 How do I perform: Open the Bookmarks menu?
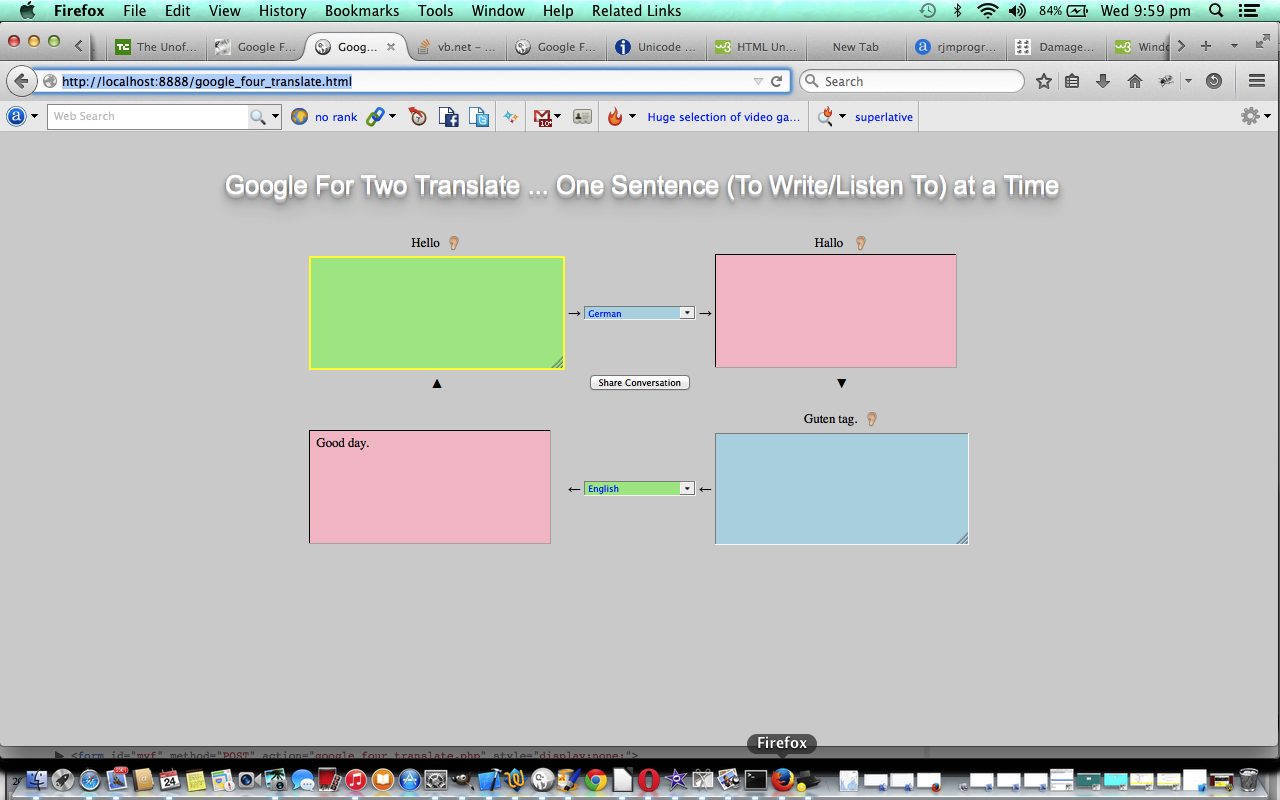[x=362, y=11]
